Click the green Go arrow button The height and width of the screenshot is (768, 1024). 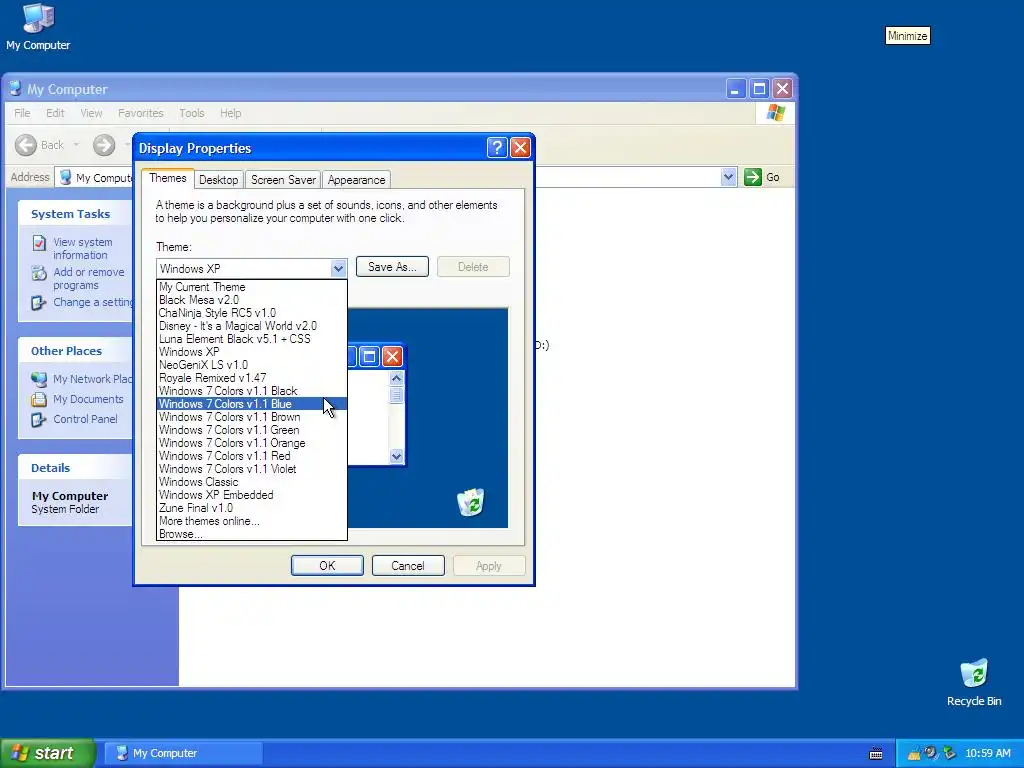752,177
